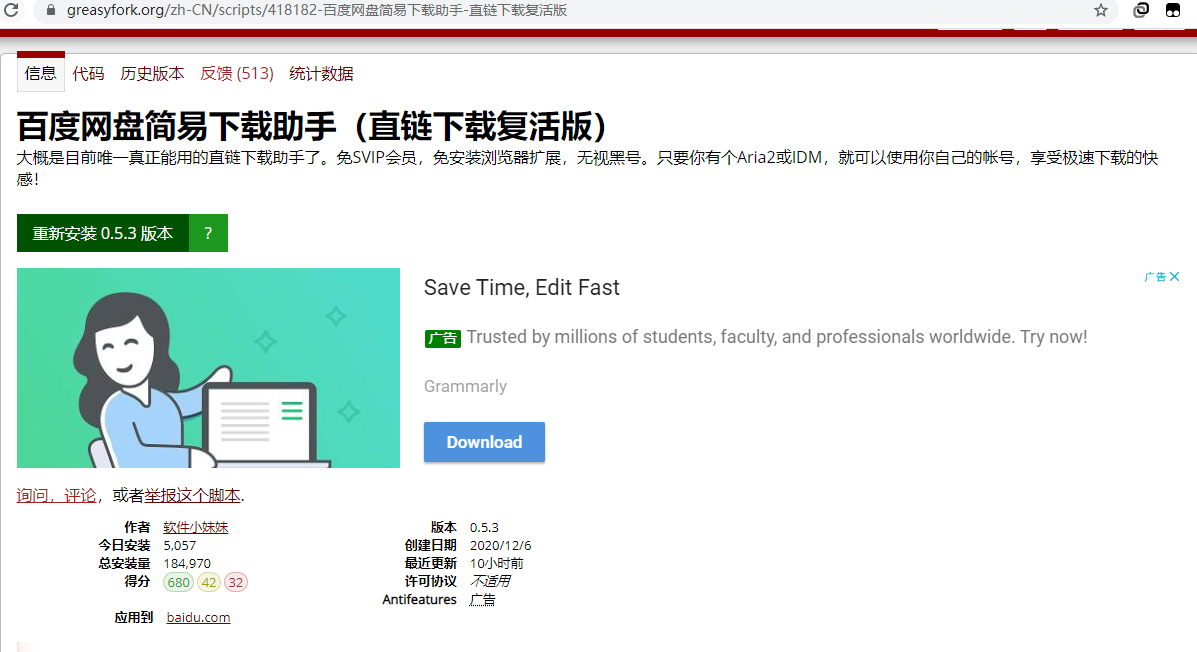The height and width of the screenshot is (652, 1197).
Task: Reload the current page
Action: [x=13, y=11]
